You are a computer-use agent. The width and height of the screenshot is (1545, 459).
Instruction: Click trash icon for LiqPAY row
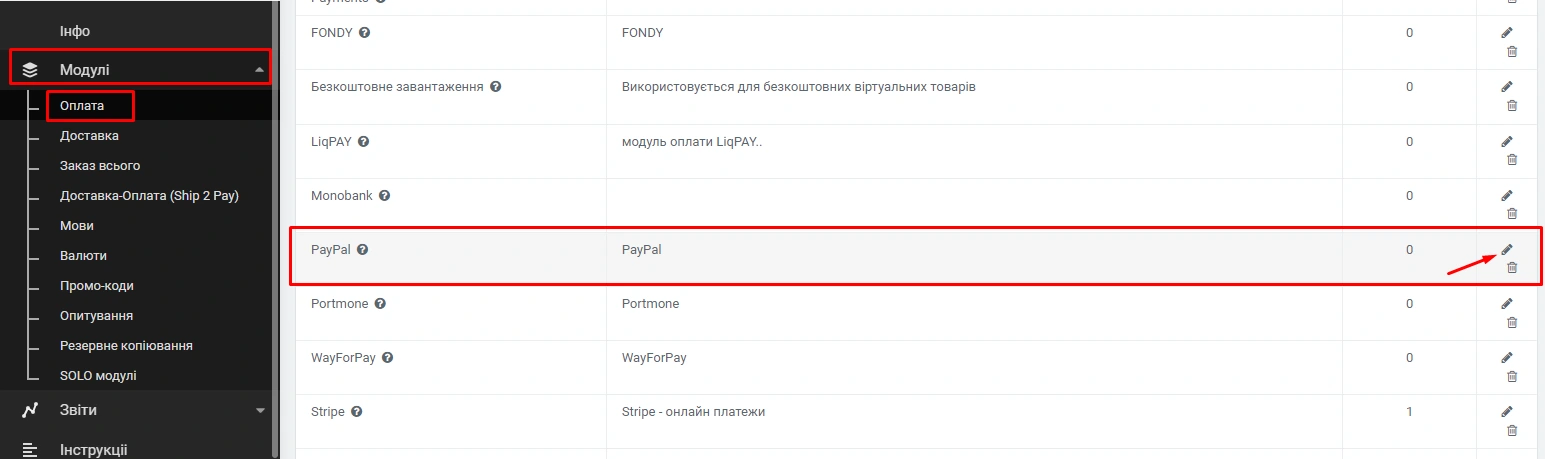[1511, 159]
